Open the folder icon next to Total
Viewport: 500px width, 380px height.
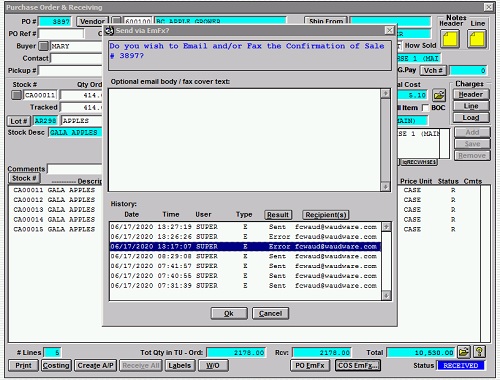463,352
